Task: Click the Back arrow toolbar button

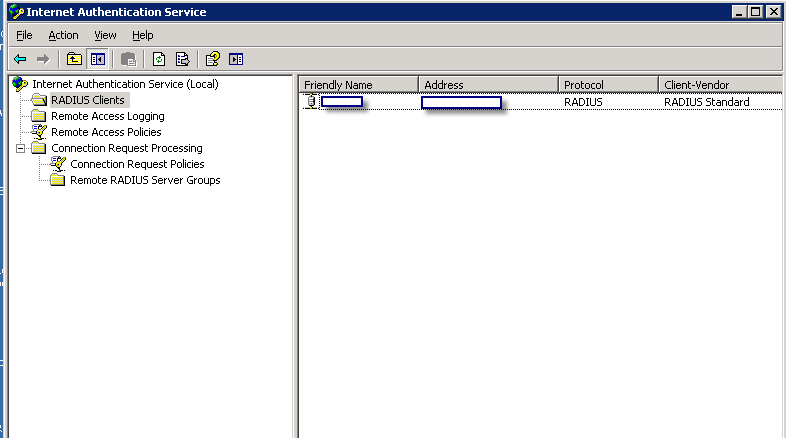Action: click(x=20, y=59)
